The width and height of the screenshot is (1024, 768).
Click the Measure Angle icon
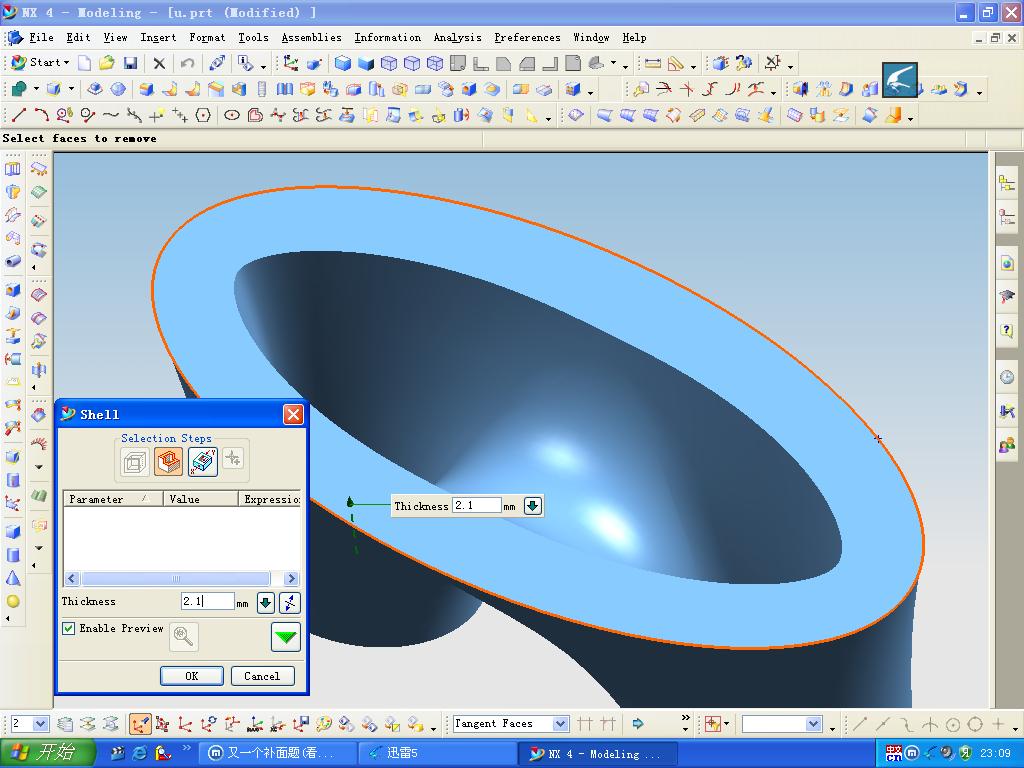point(676,63)
